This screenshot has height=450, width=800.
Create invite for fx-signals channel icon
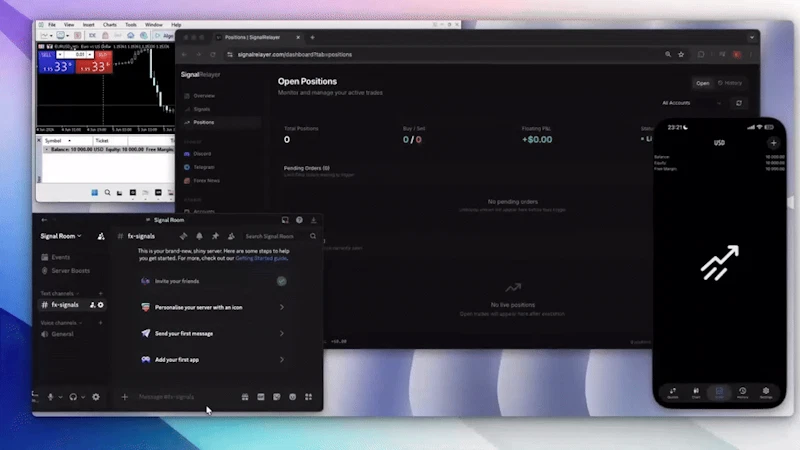pyautogui.click(x=92, y=305)
